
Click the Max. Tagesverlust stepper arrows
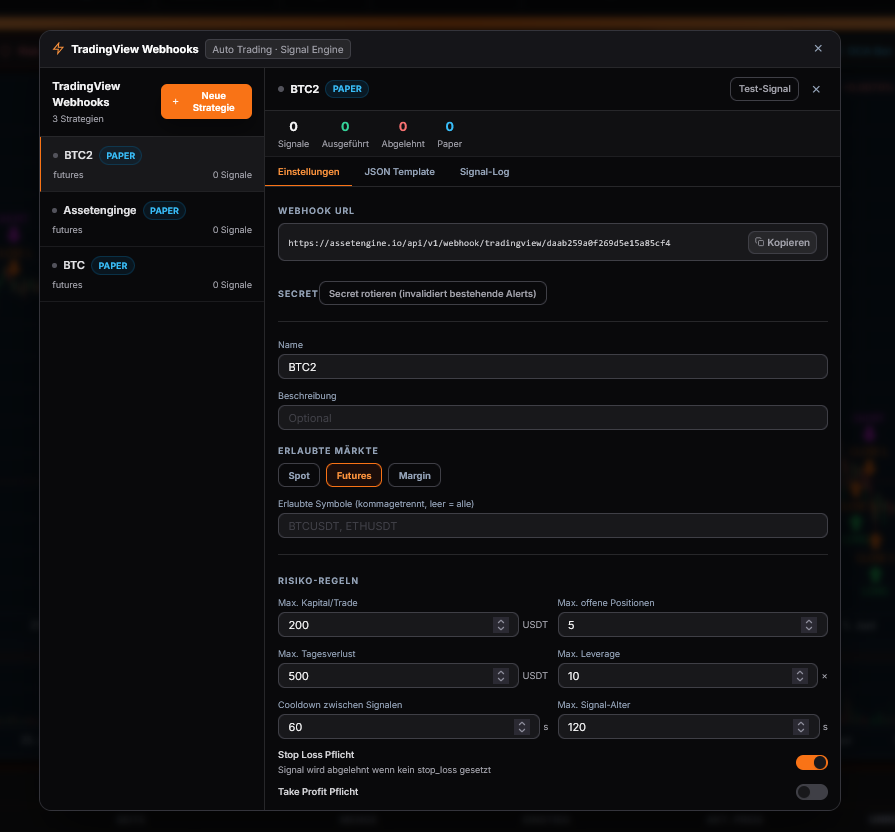click(501, 676)
